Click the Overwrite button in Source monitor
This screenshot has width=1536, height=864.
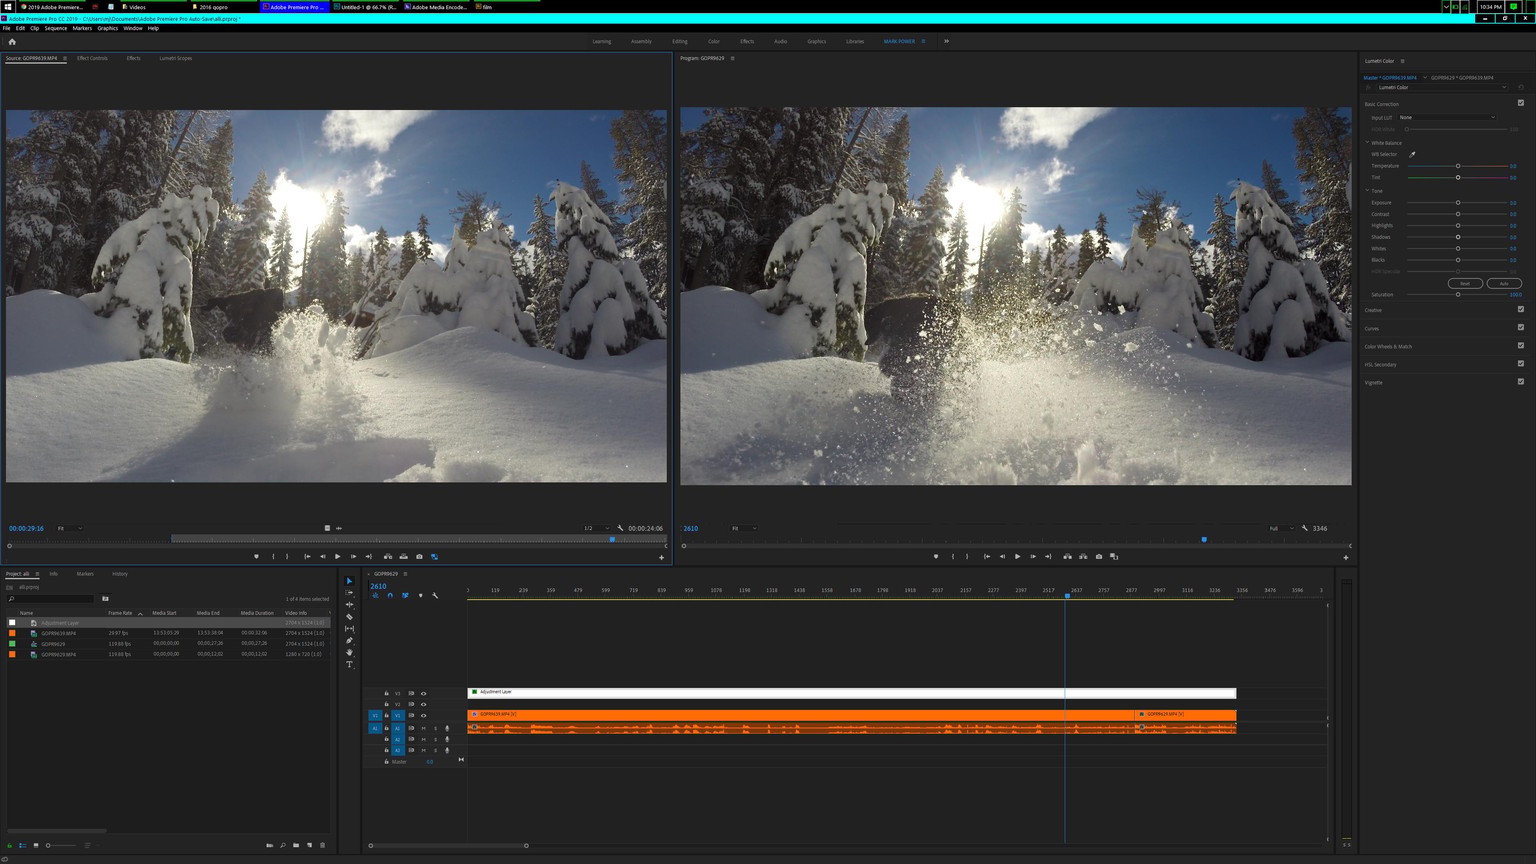coord(404,557)
